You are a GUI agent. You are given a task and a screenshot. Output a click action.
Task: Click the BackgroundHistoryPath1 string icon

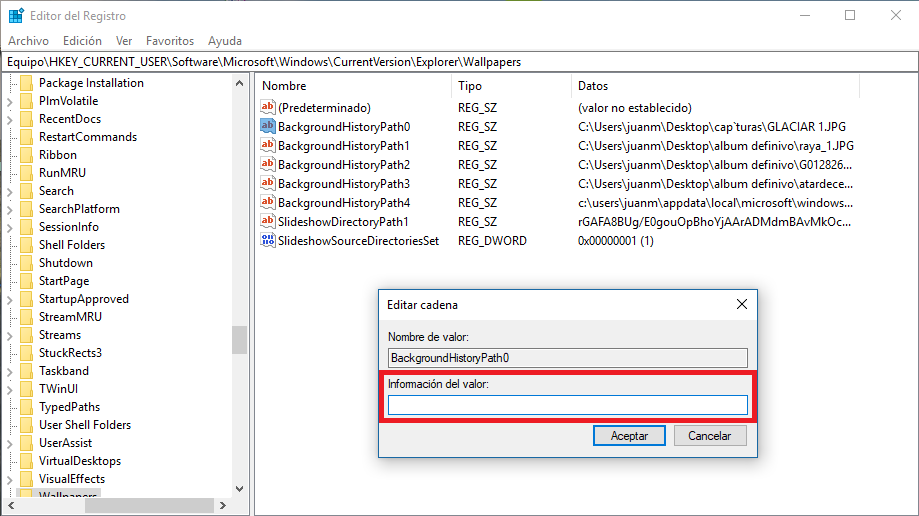(268, 145)
